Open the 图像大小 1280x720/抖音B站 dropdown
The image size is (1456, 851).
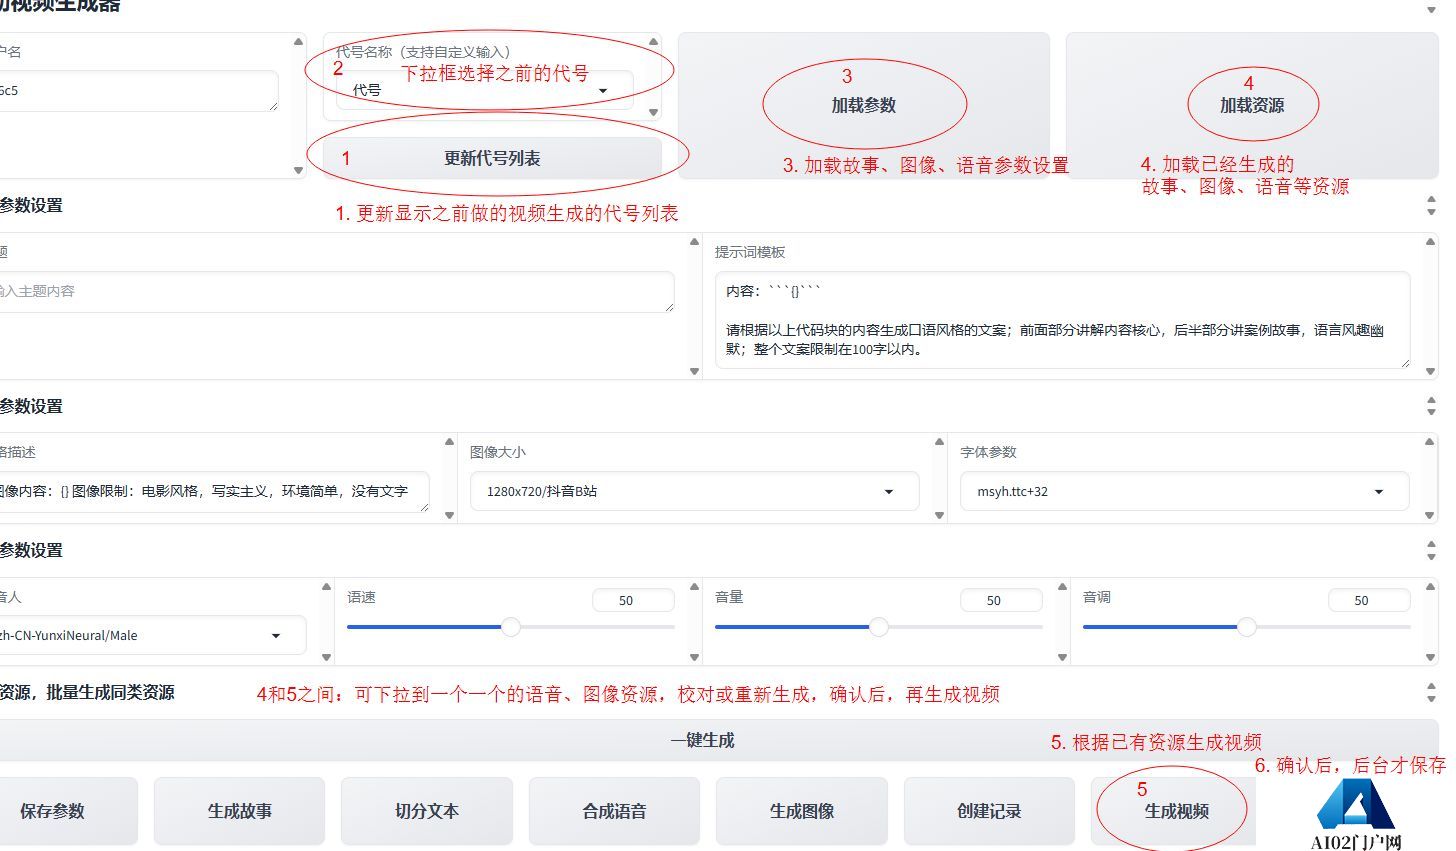(694, 491)
